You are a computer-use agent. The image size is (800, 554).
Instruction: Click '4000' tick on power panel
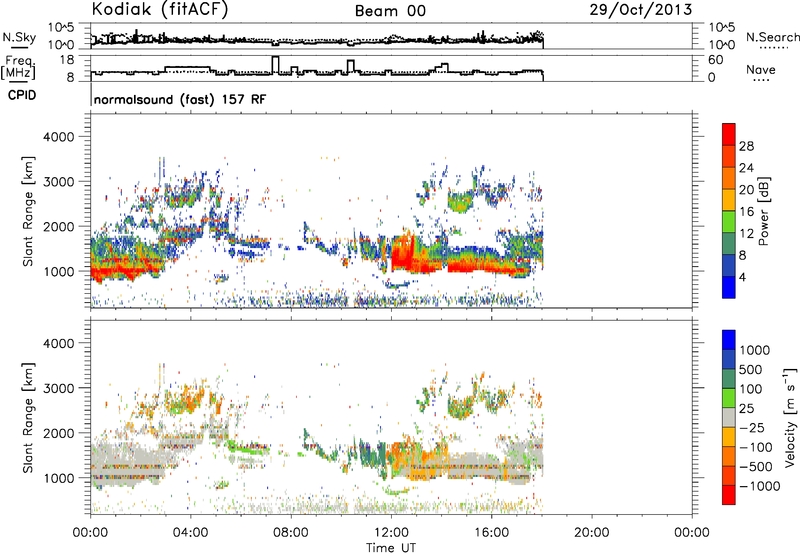tap(59, 137)
